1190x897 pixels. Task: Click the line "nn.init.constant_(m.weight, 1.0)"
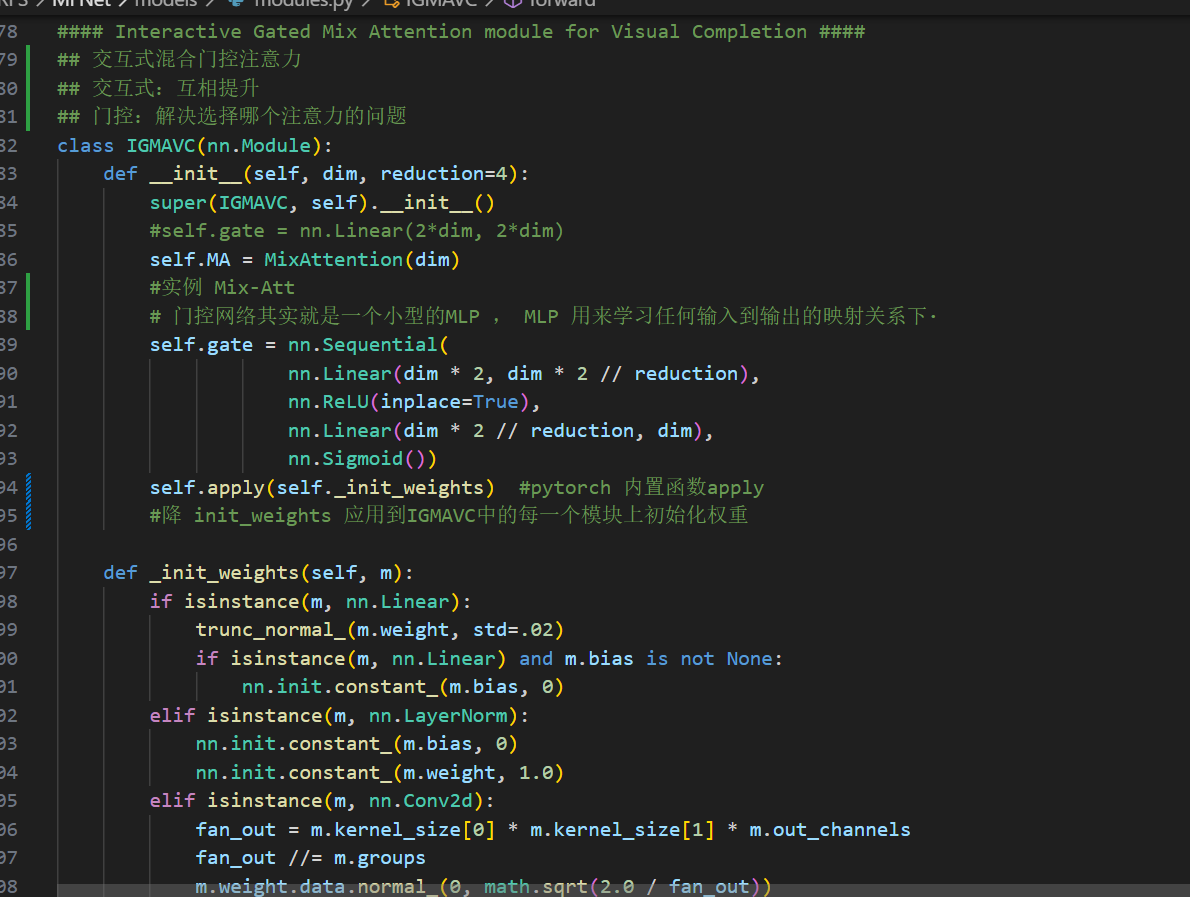click(x=379, y=772)
